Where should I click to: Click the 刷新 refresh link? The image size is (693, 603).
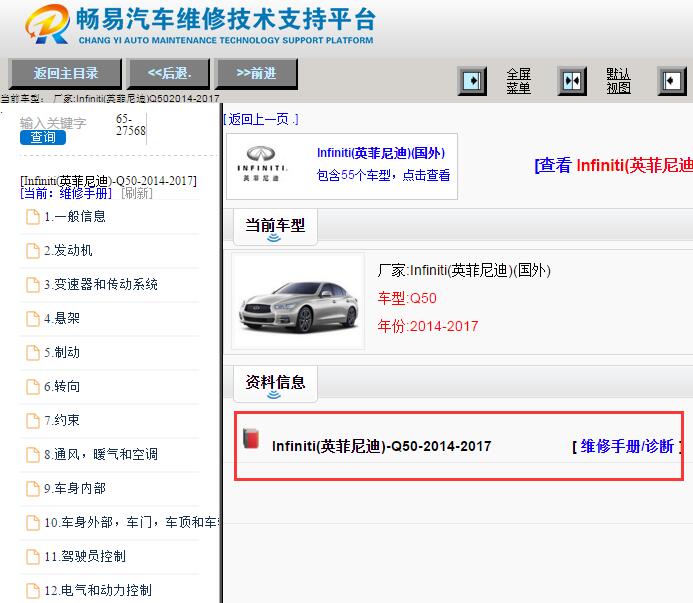click(137, 193)
